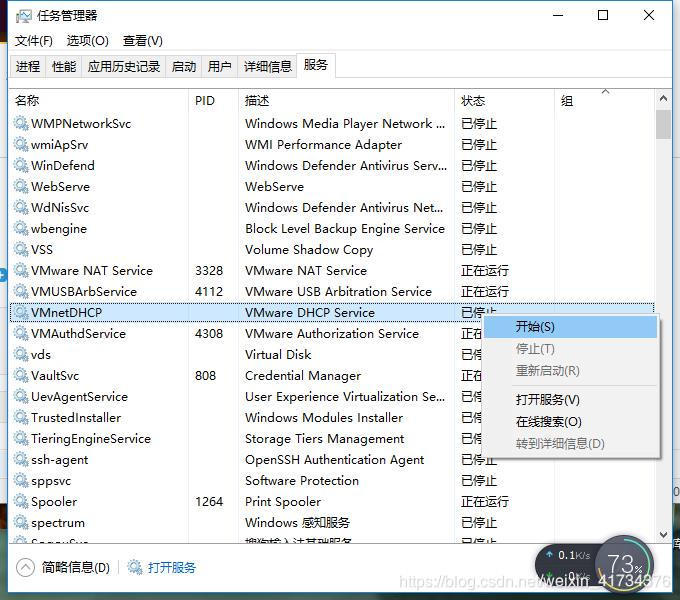Image resolution: width=680 pixels, height=600 pixels.
Task: Select the Volume Shadow Copy description
Action: (309, 250)
